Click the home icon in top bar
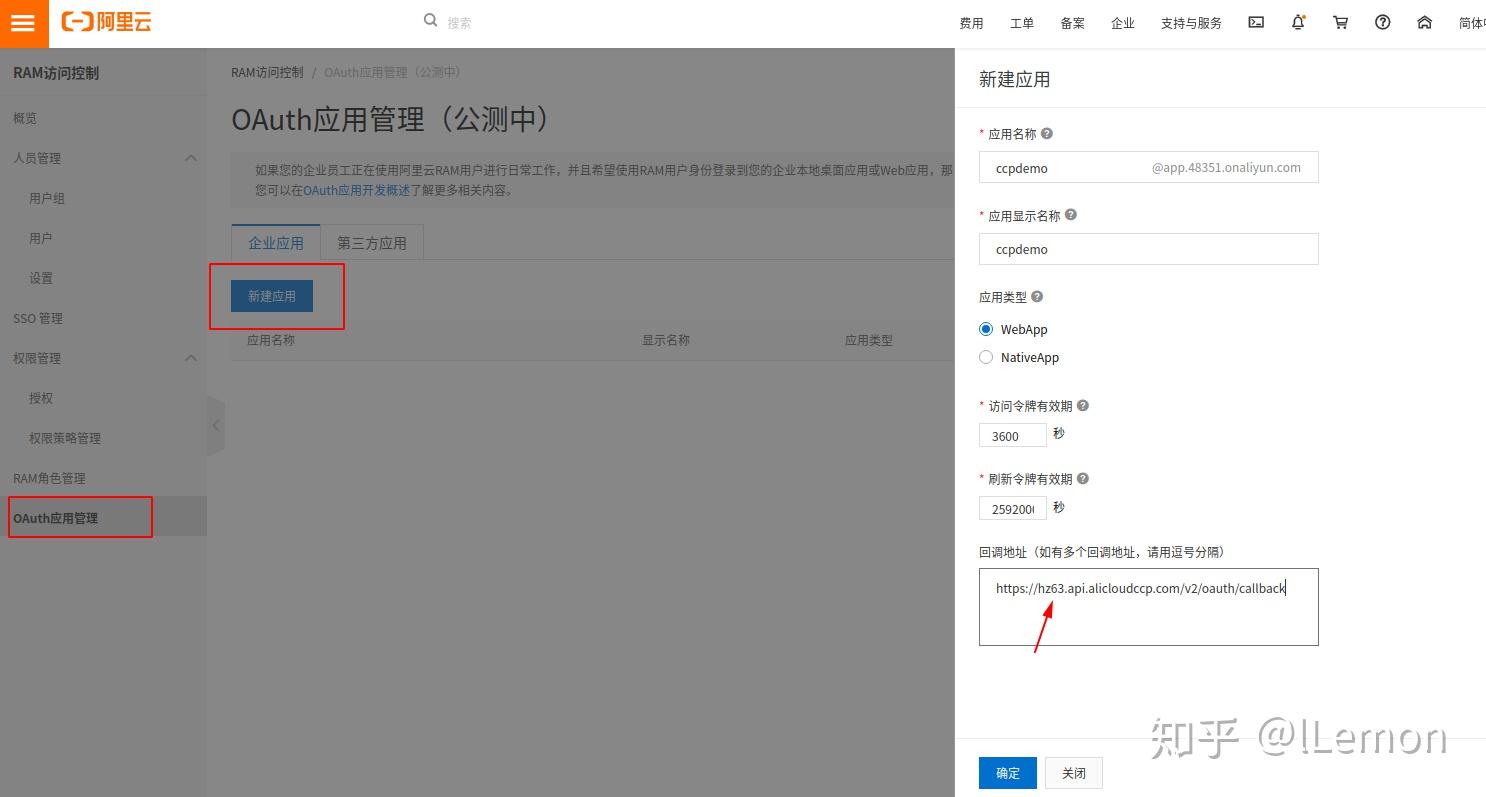 (1425, 22)
